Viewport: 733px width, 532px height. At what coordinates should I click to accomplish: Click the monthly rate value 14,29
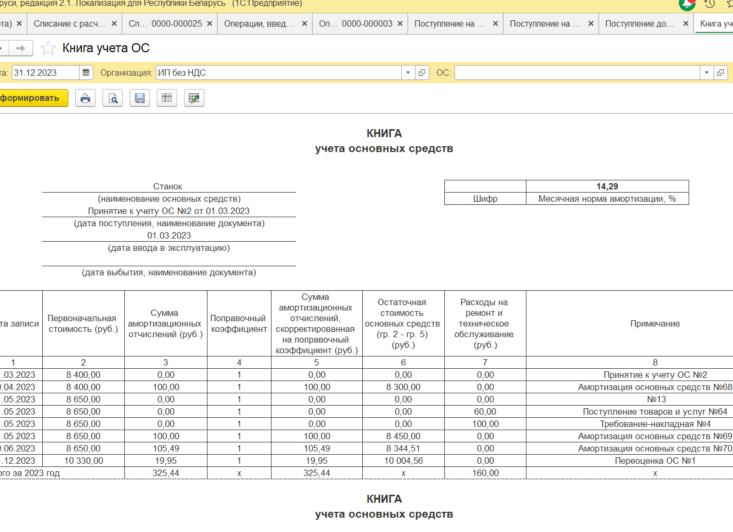tap(607, 186)
